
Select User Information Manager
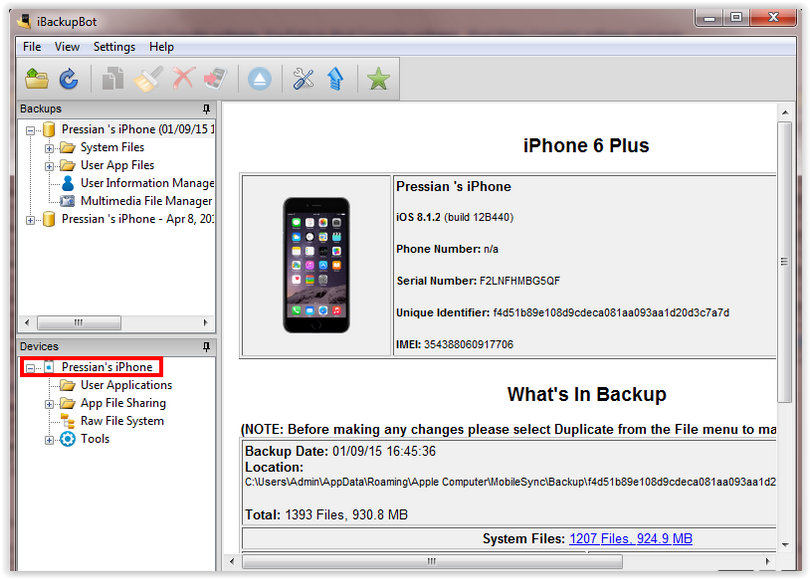147,183
